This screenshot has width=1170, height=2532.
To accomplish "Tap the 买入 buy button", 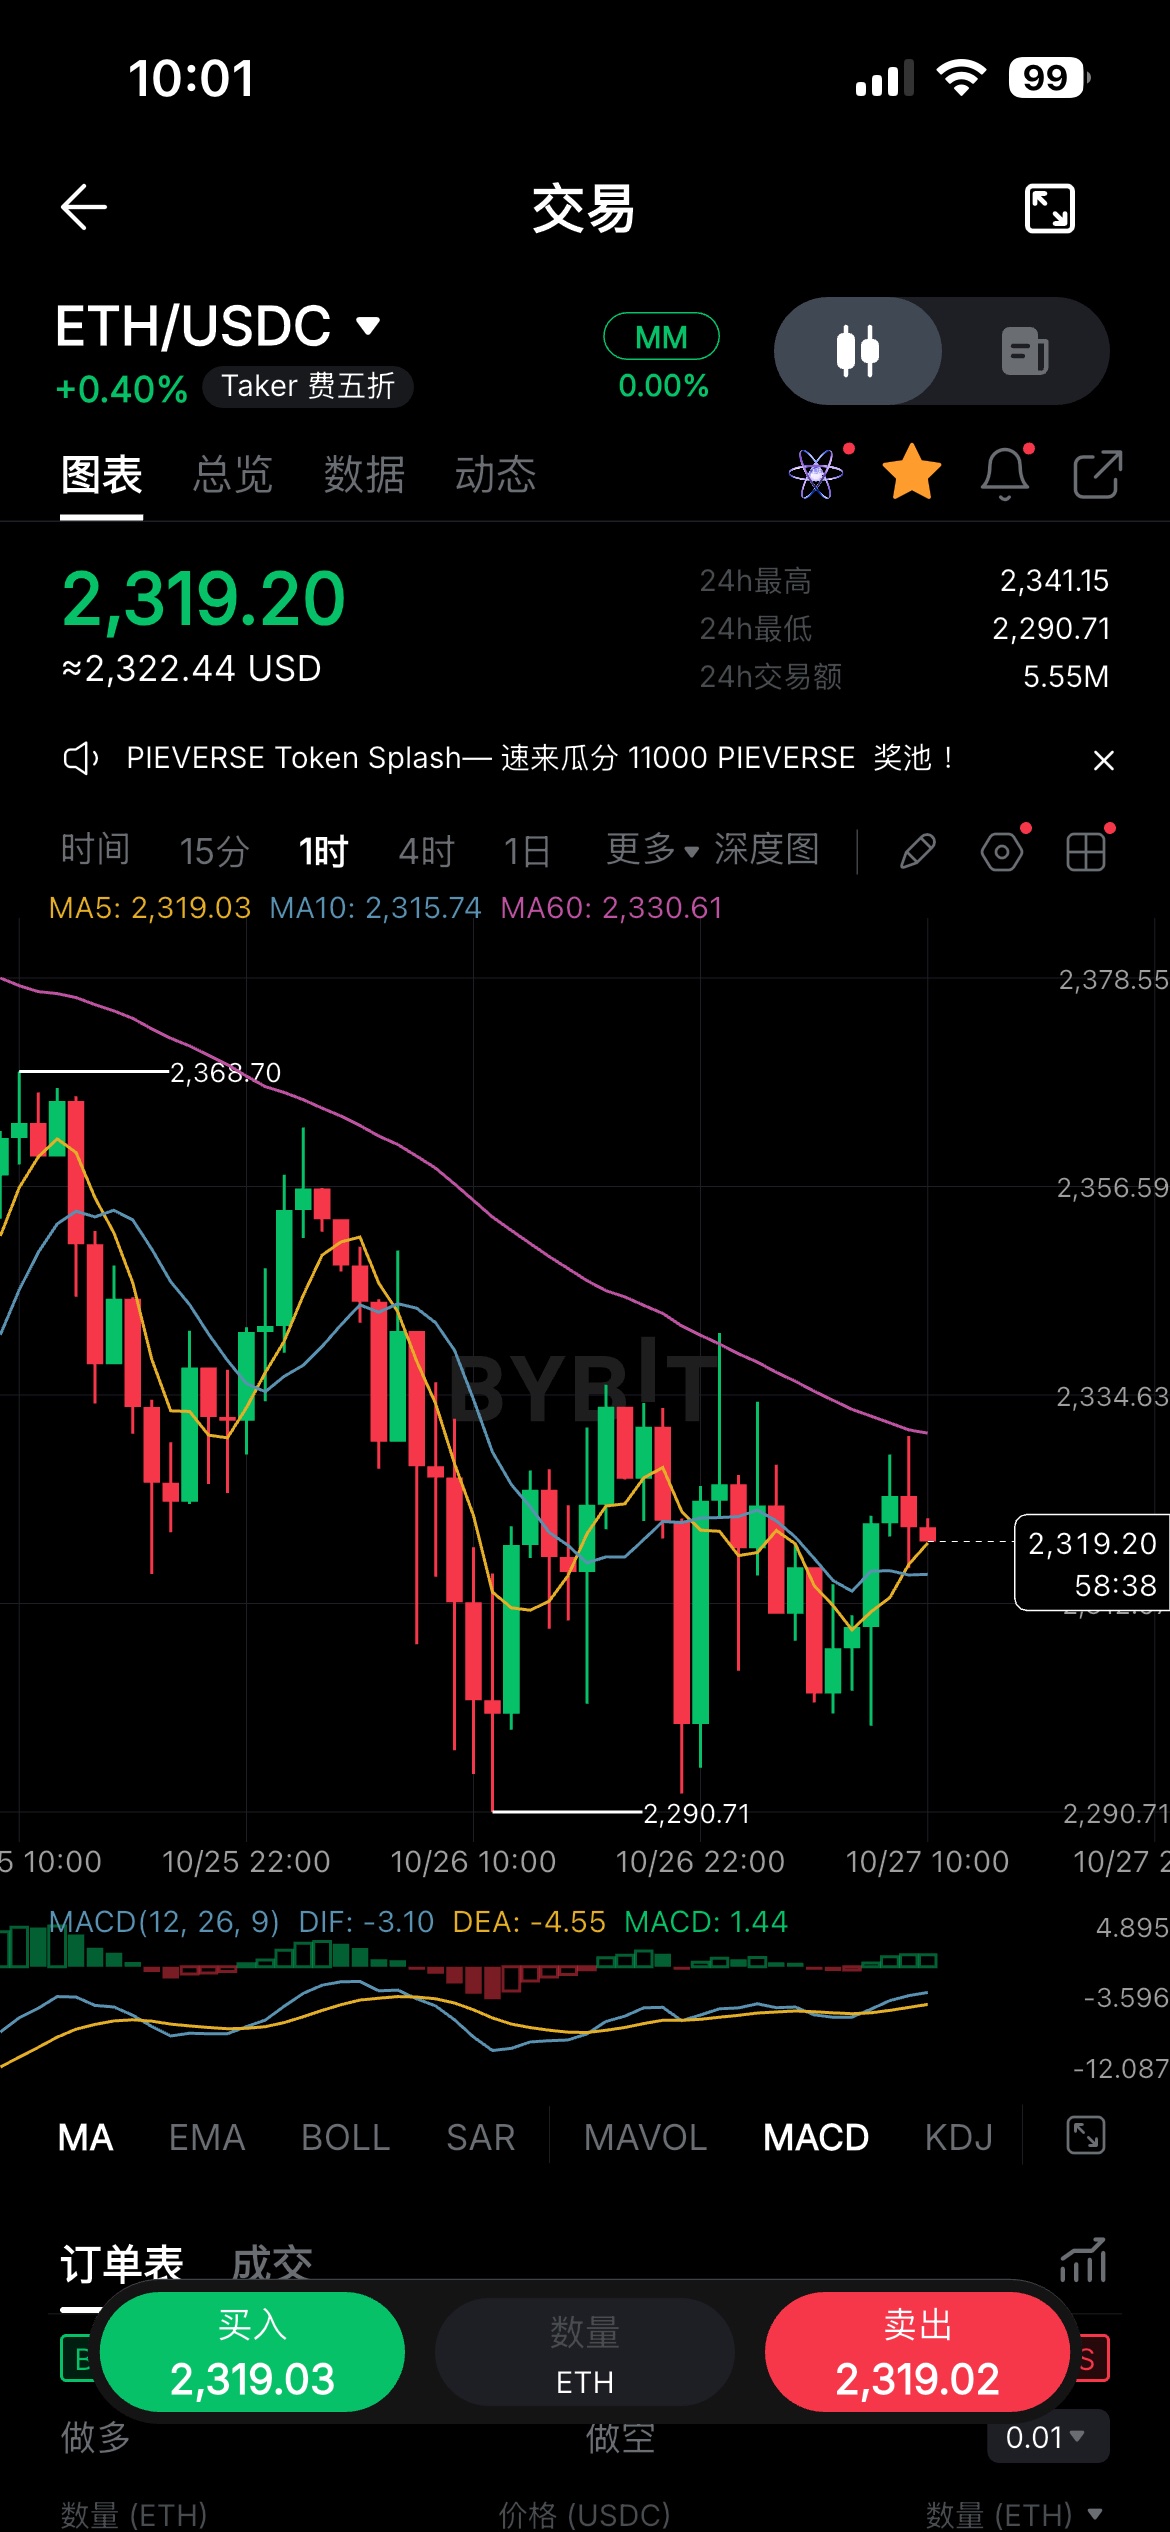I will pyautogui.click(x=252, y=2352).
